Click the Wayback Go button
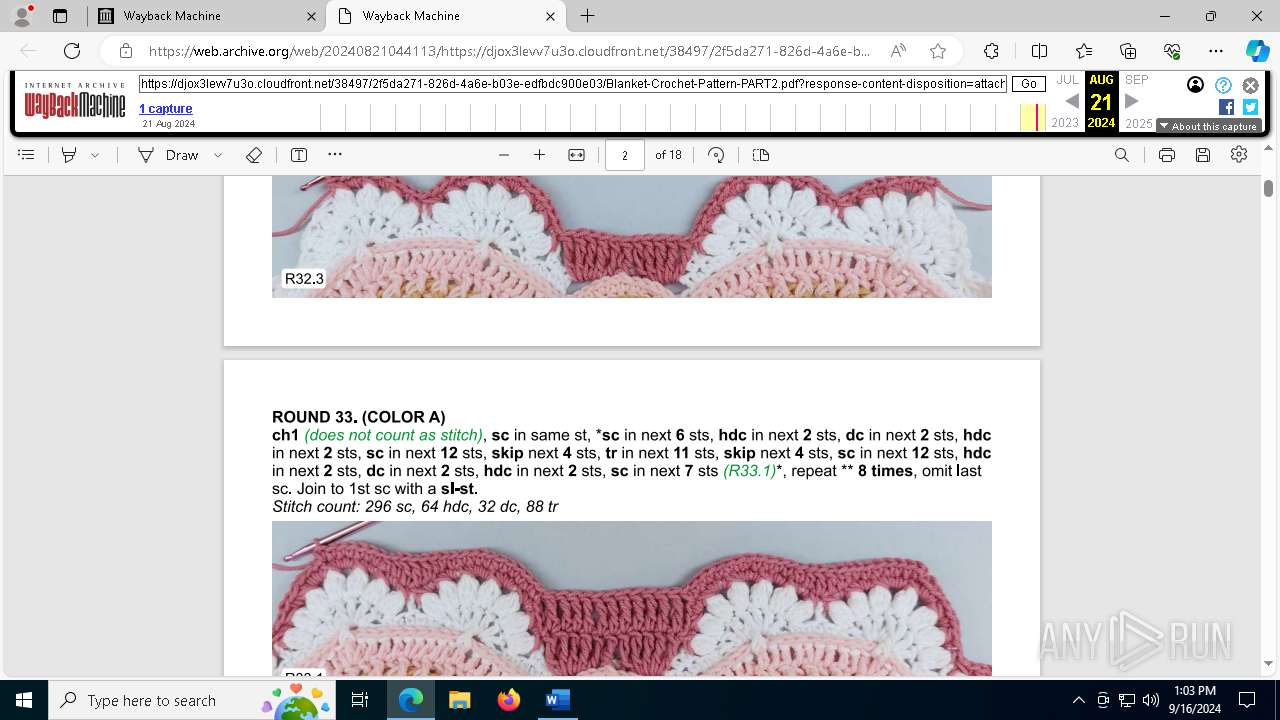 tap(1029, 84)
